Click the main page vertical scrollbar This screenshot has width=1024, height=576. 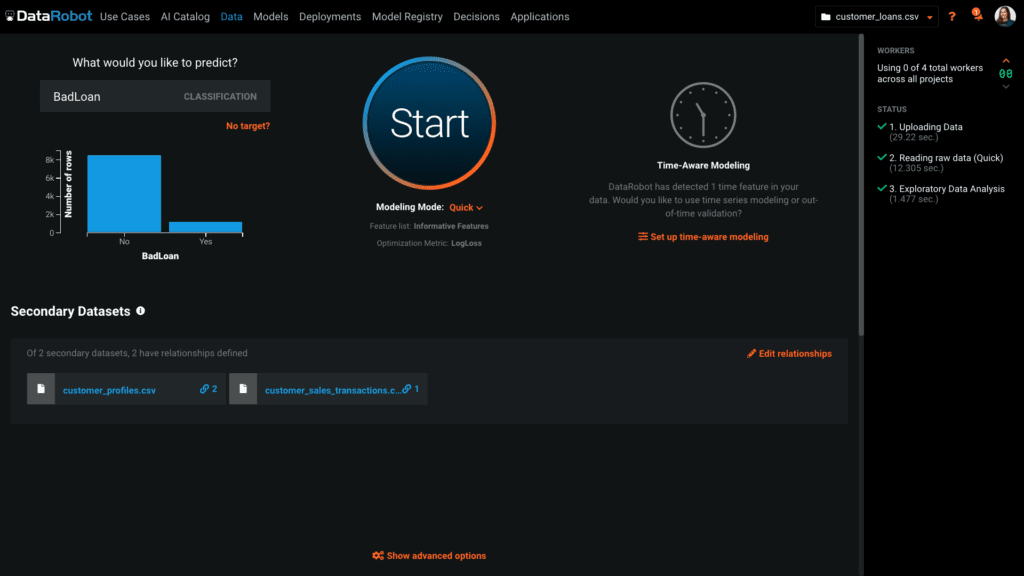coord(861,185)
